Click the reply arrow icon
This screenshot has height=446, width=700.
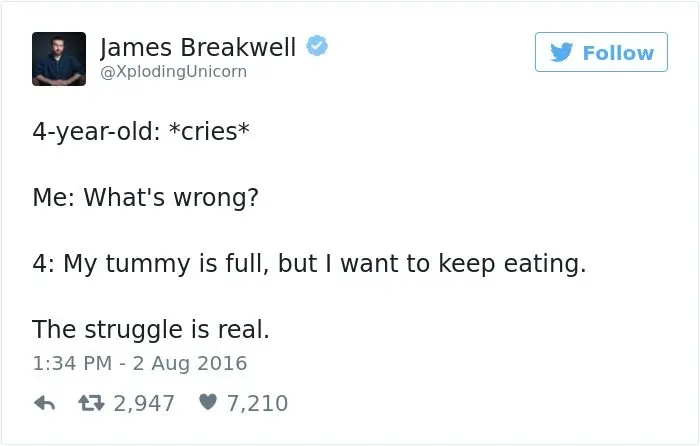click(42, 403)
